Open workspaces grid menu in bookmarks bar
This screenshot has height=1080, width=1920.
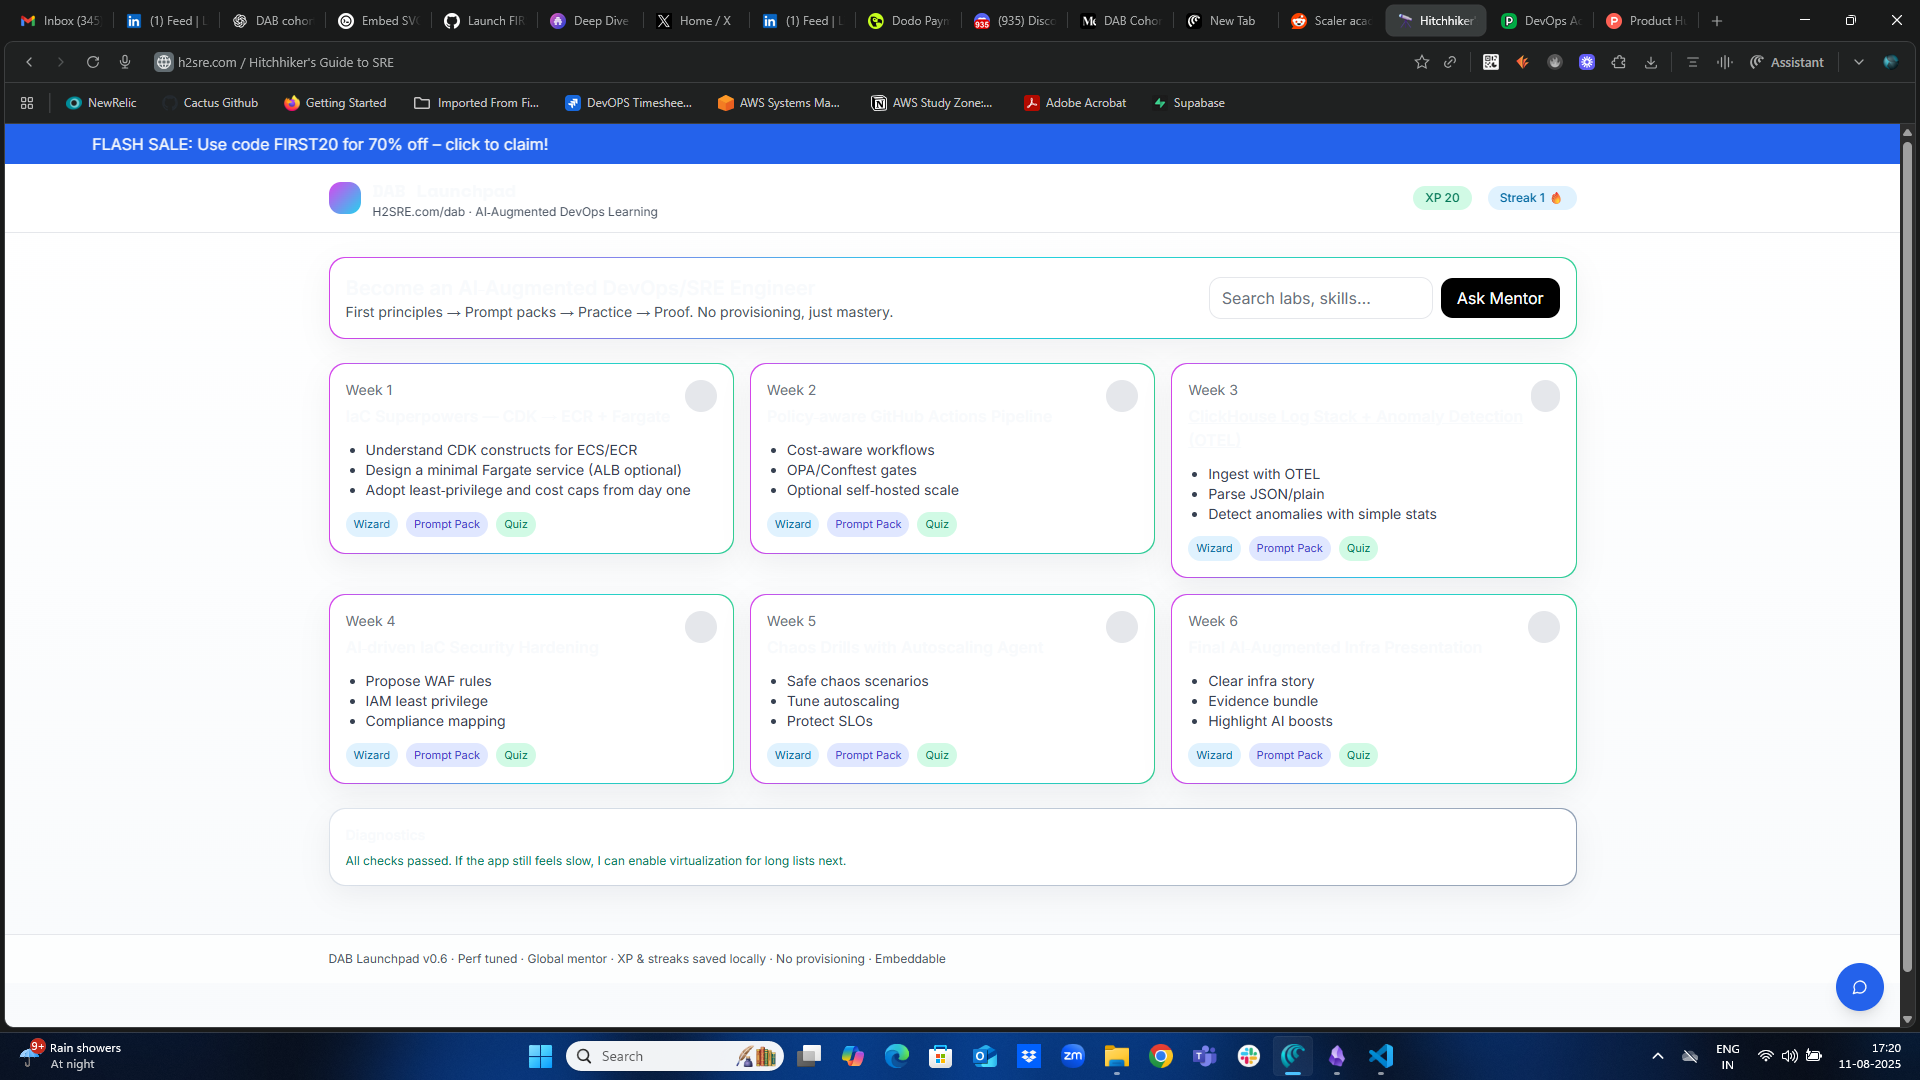27,103
